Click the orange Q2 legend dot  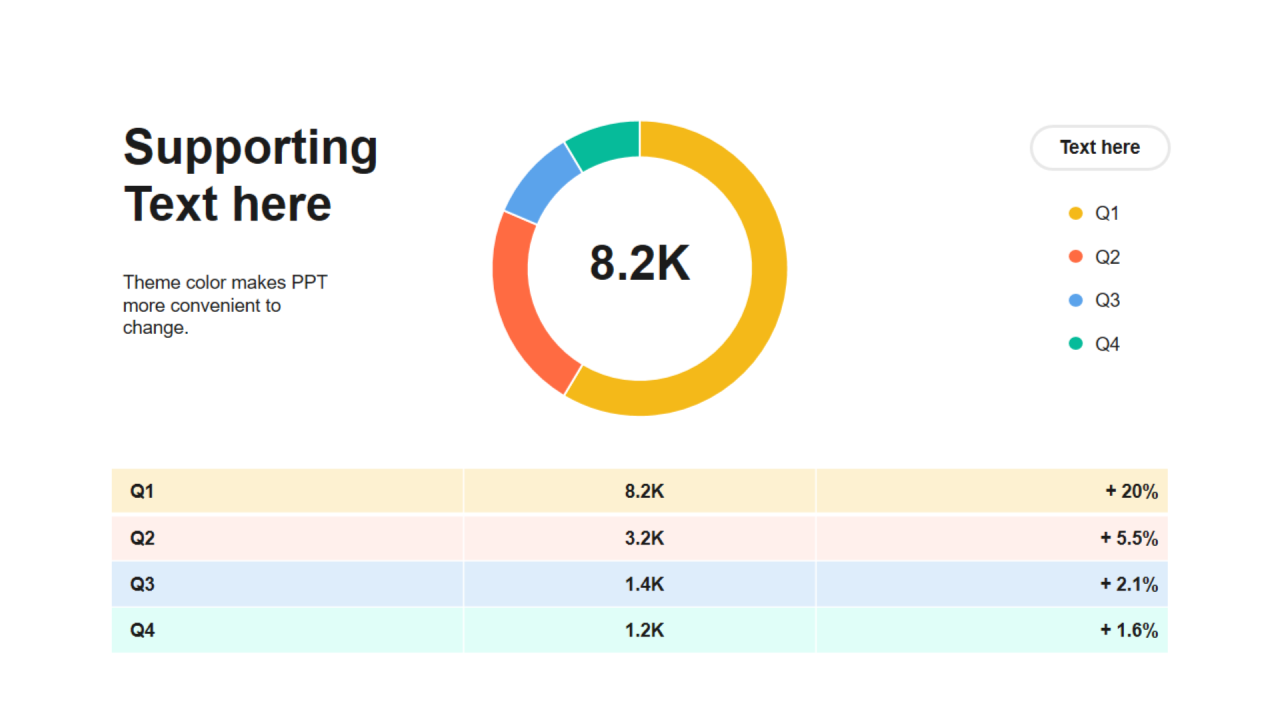[x=1076, y=257]
